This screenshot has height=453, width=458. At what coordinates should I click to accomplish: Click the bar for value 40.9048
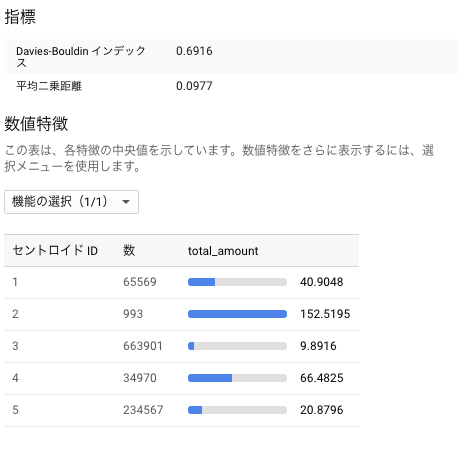click(x=237, y=282)
